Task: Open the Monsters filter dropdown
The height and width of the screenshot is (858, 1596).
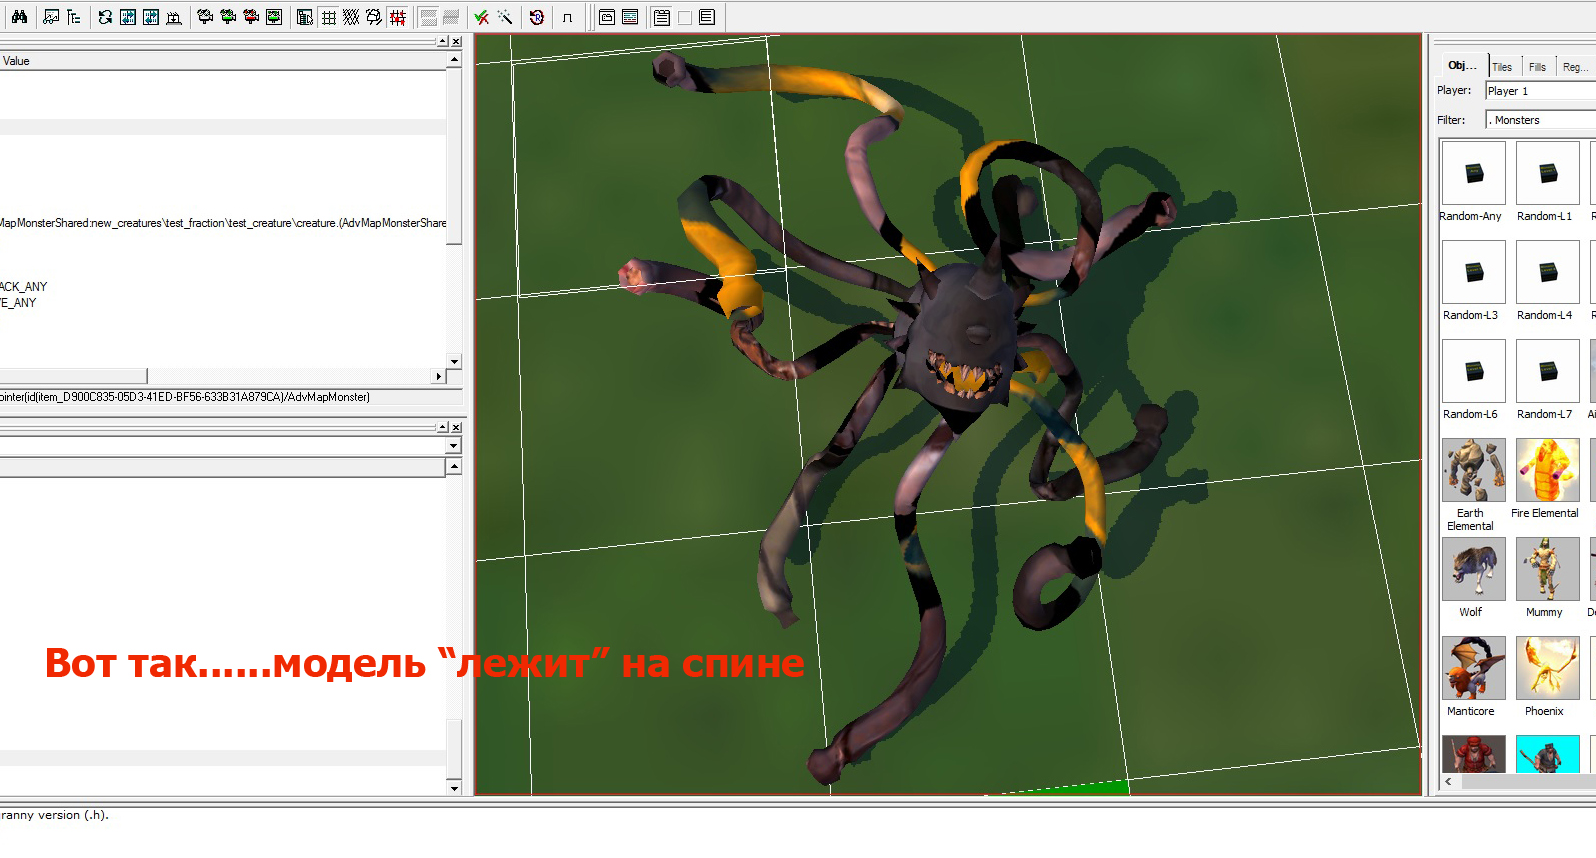Action: [x=1540, y=120]
